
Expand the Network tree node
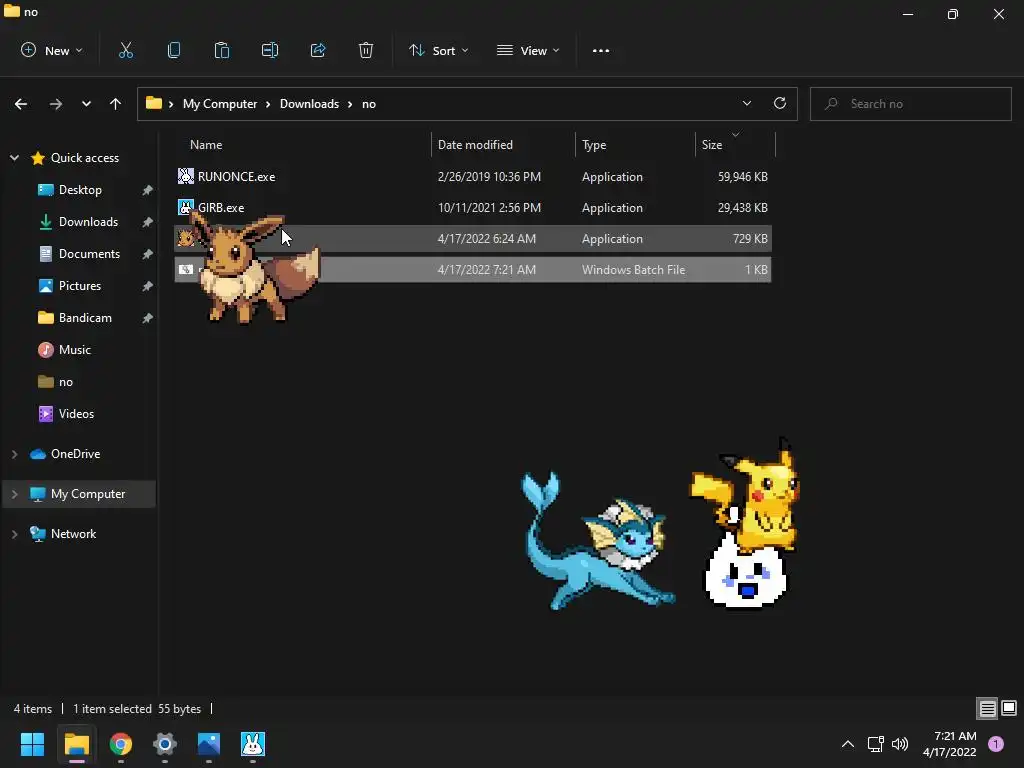pos(14,534)
